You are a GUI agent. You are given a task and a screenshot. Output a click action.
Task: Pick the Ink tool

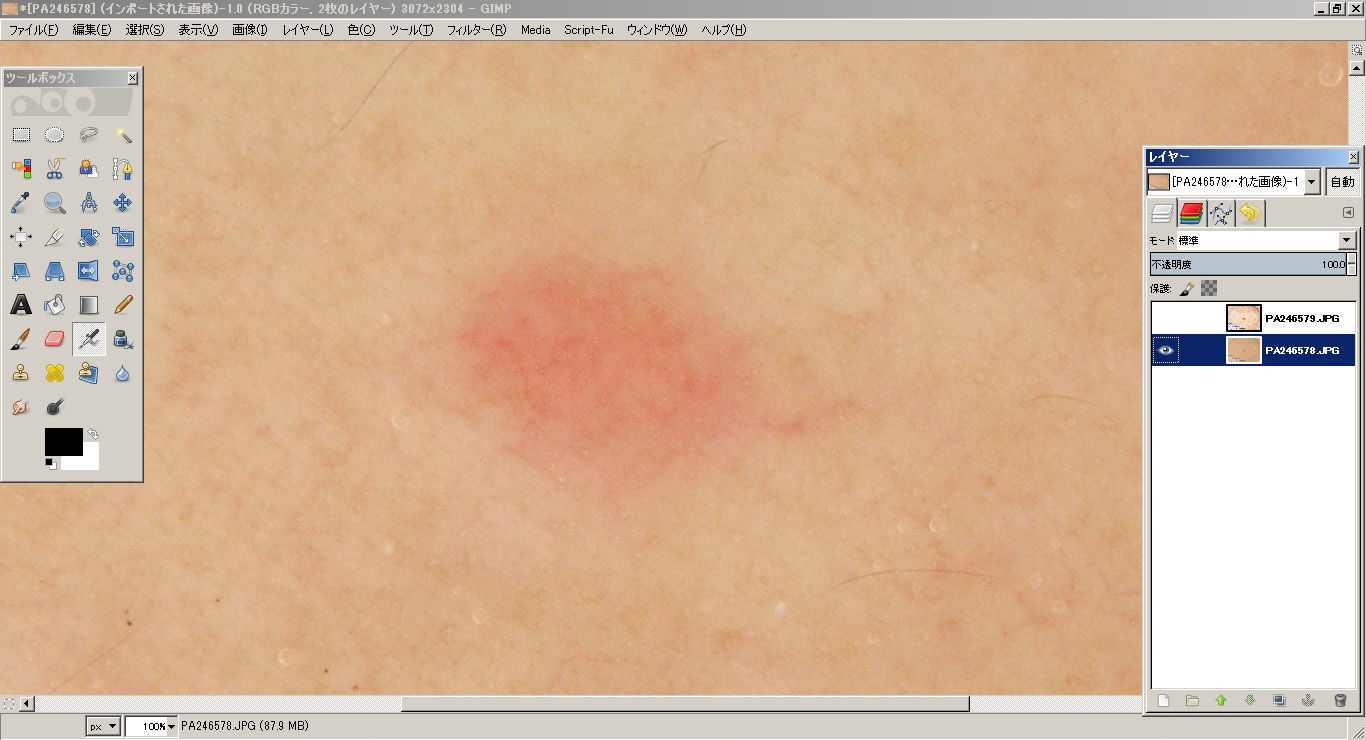[123, 339]
